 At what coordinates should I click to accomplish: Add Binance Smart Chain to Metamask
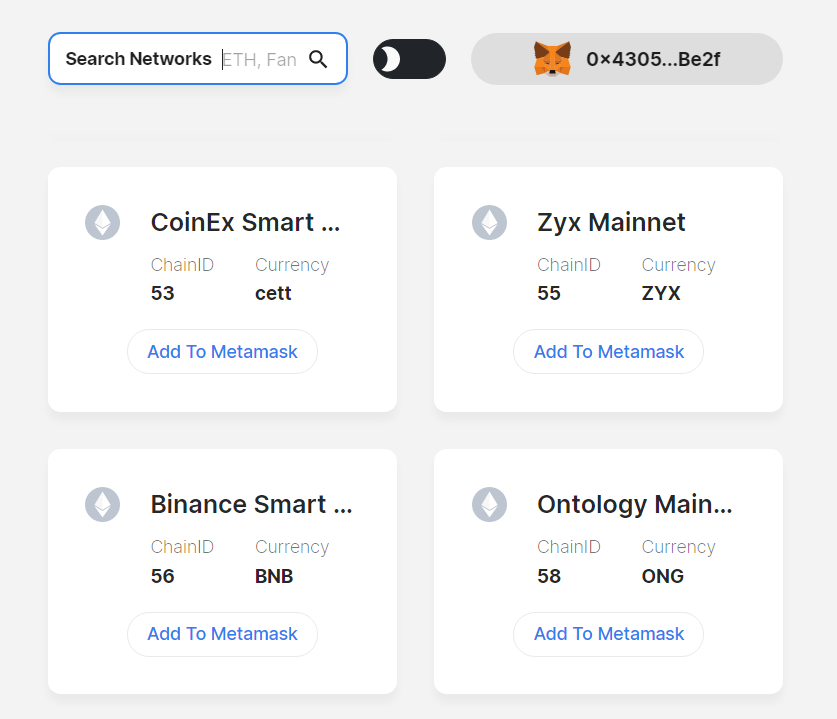[222, 634]
